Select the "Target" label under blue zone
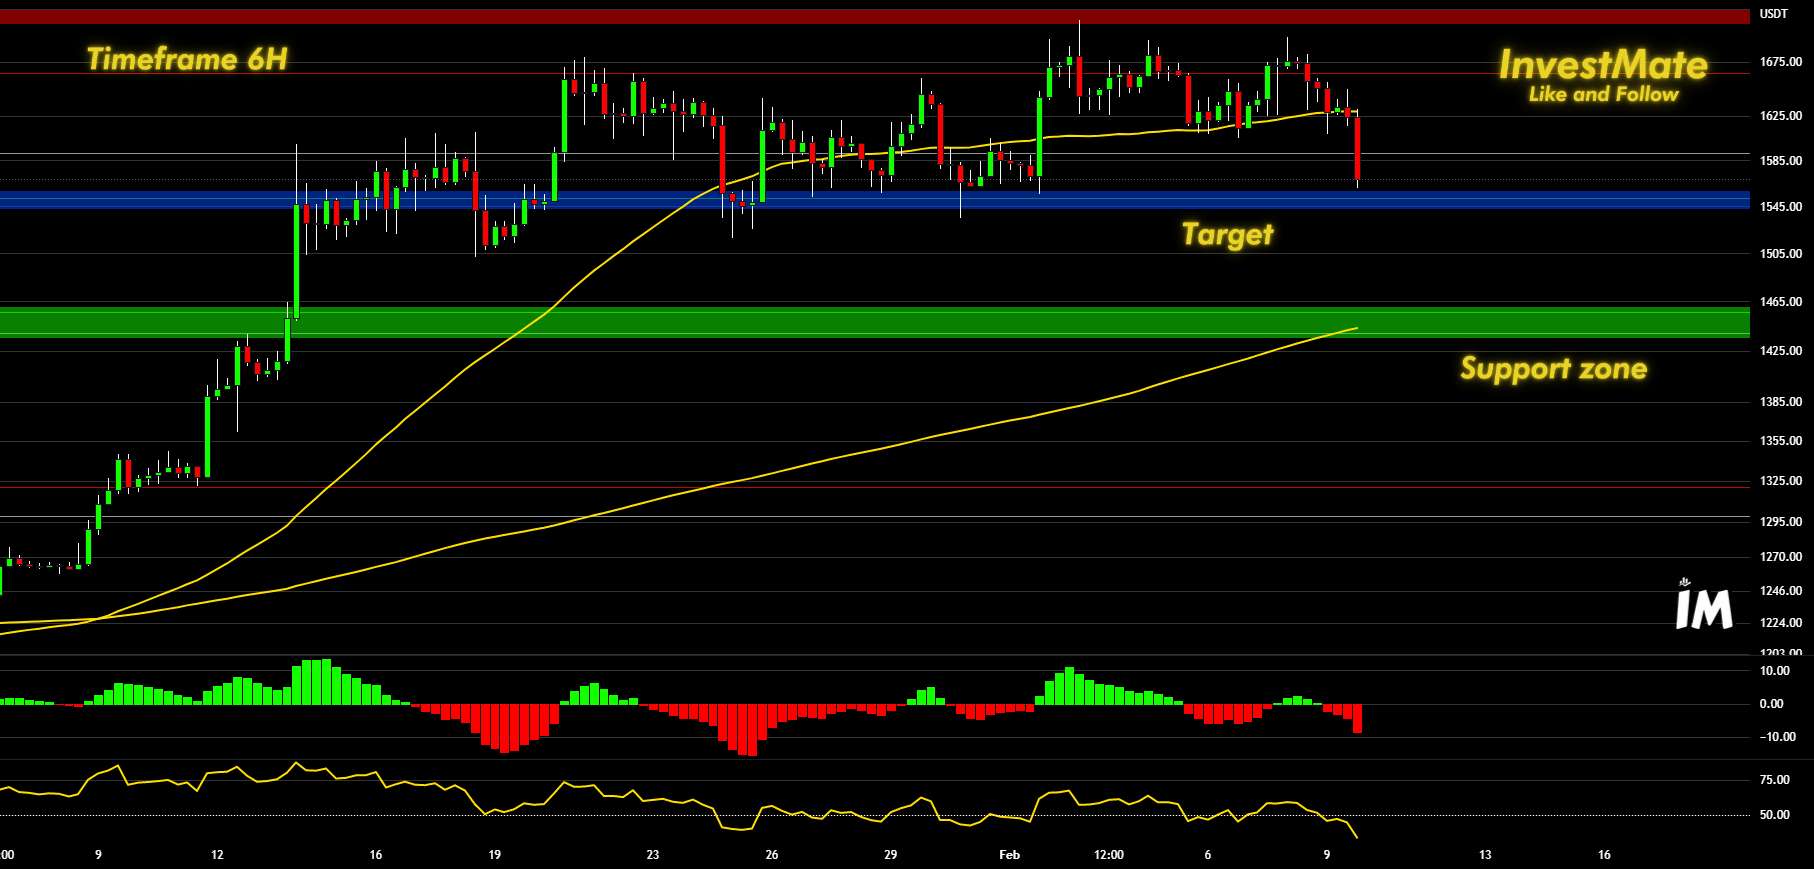 (1228, 235)
